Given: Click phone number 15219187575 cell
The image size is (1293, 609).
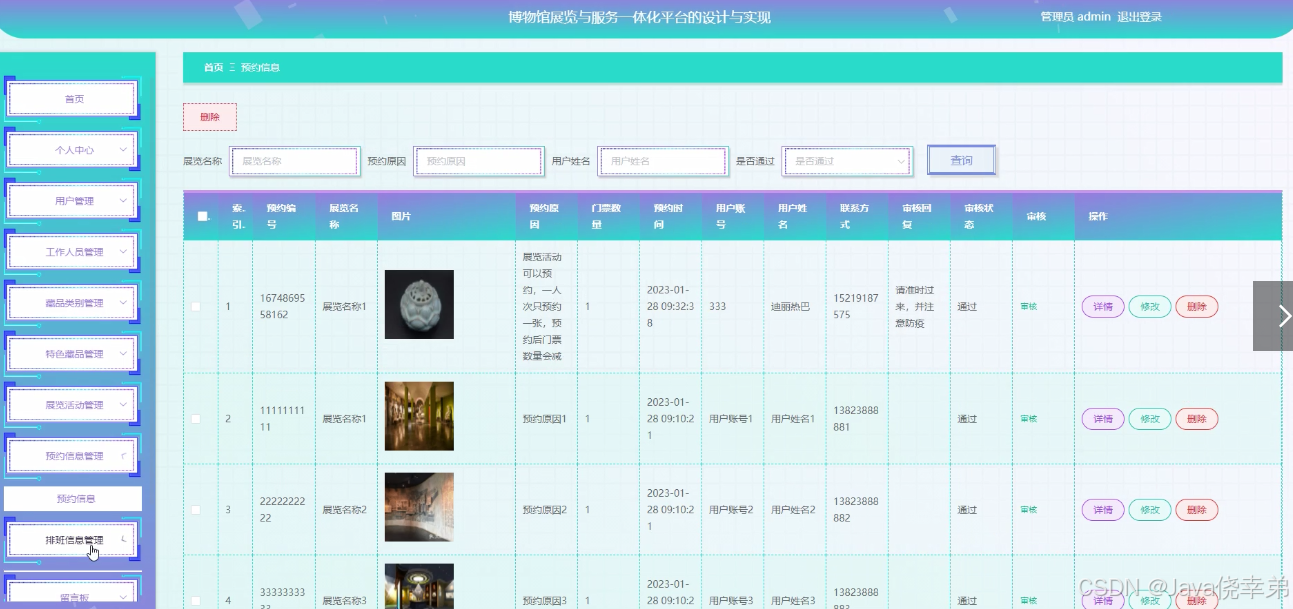Looking at the screenshot, I should tap(858, 306).
